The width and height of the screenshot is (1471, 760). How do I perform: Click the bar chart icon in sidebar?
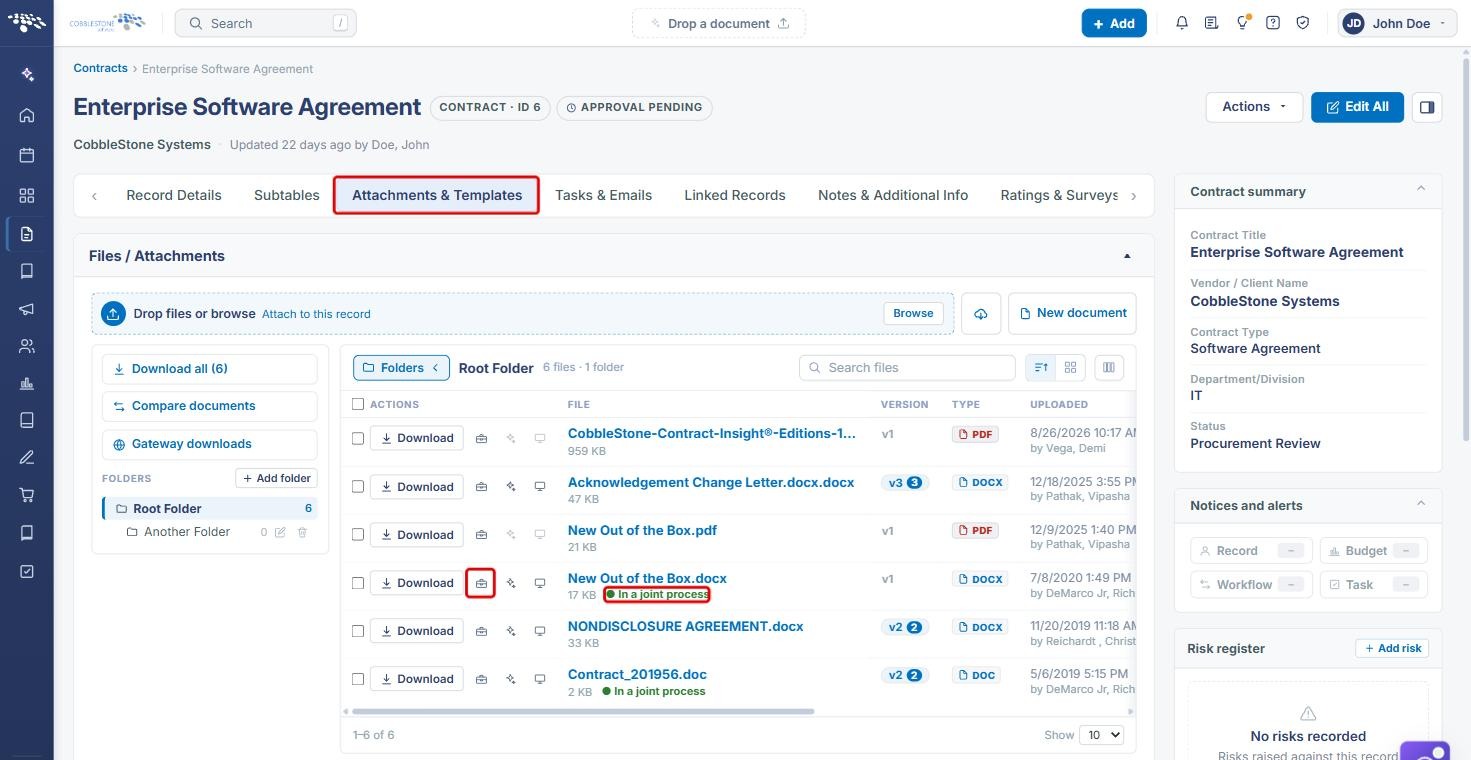[x=27, y=383]
